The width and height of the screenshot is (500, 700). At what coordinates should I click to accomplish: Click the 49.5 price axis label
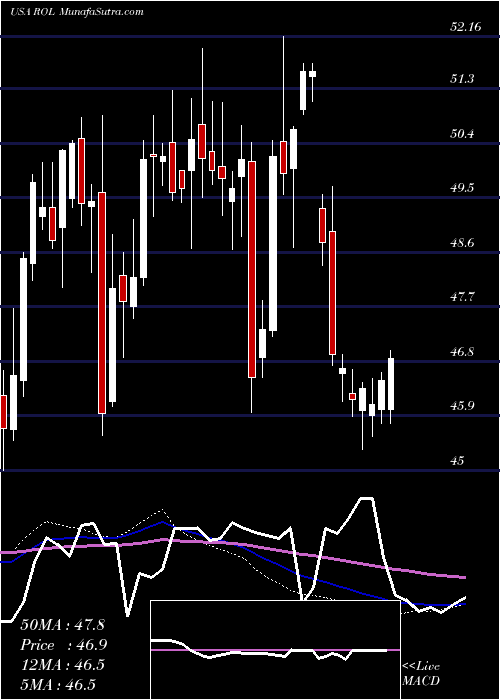[x=462, y=188]
